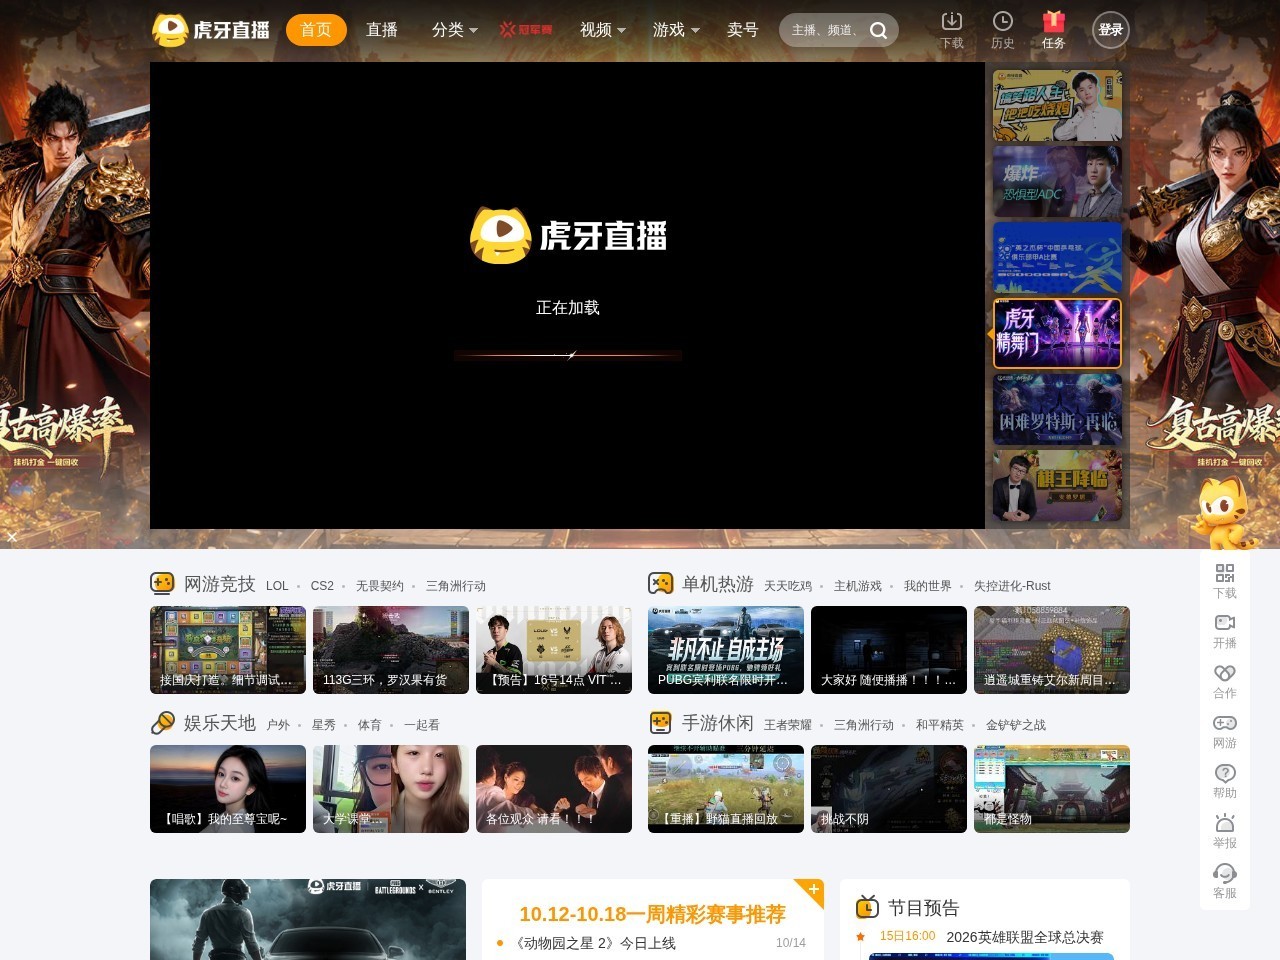Select the 虎牙精舞门 stream thumbnail

coord(1057,333)
